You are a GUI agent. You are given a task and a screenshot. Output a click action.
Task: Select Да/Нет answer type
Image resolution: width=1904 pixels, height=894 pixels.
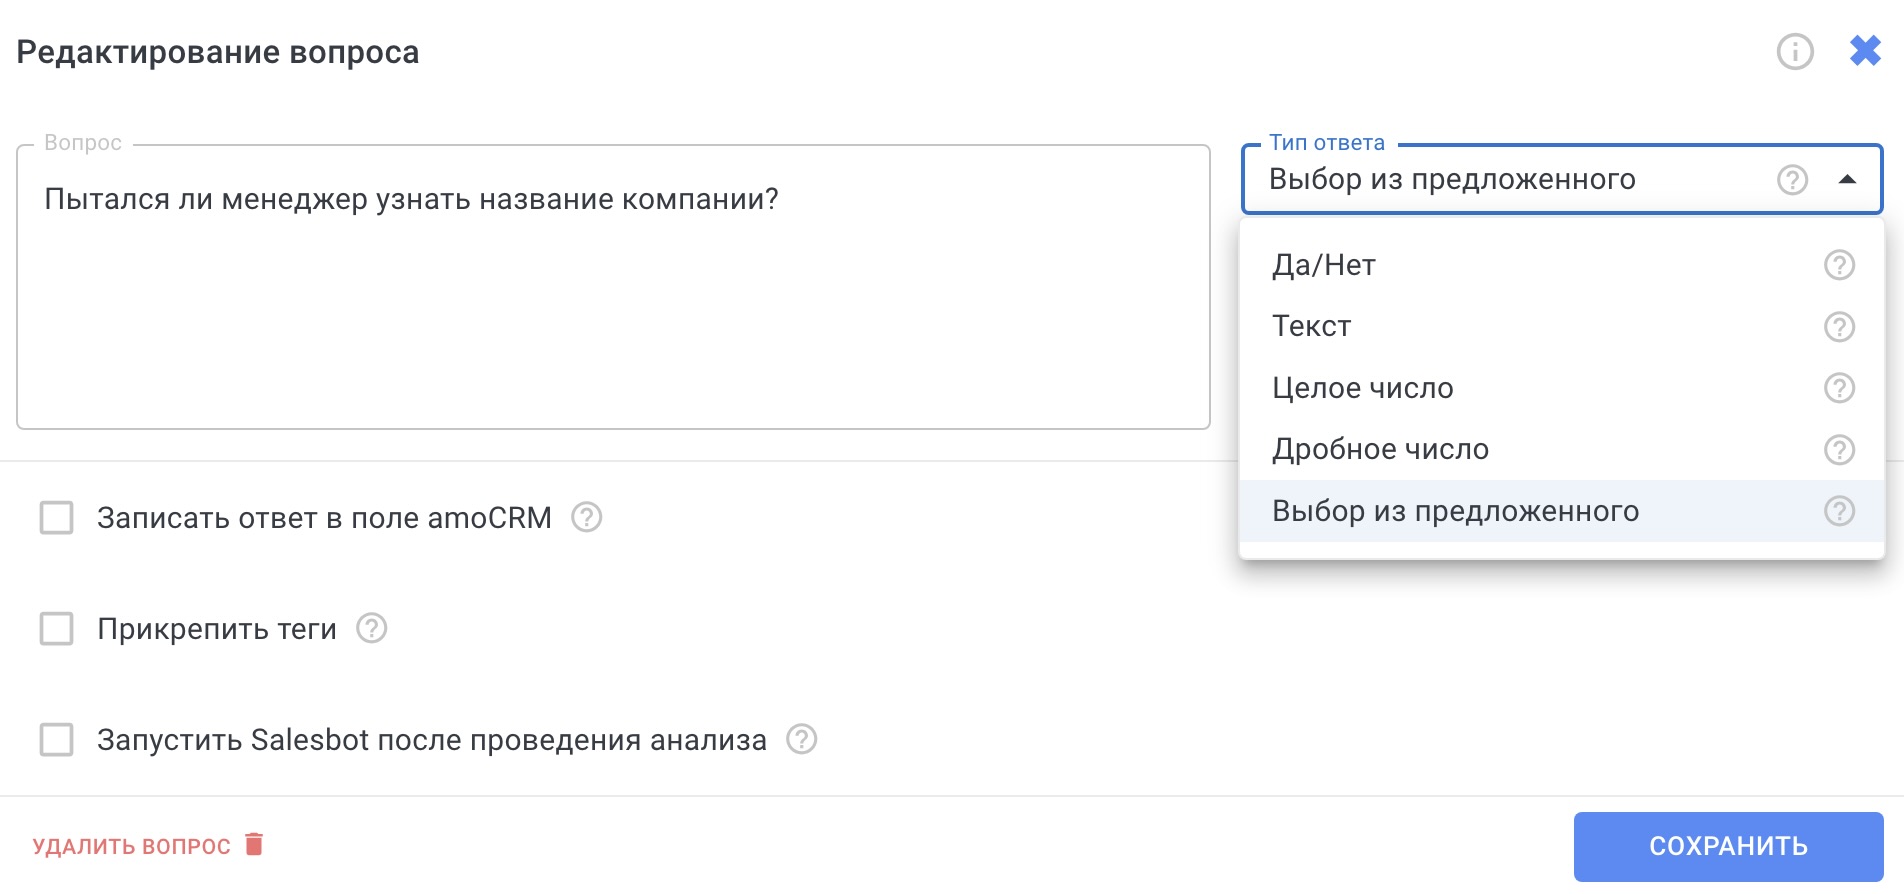point(1323,265)
